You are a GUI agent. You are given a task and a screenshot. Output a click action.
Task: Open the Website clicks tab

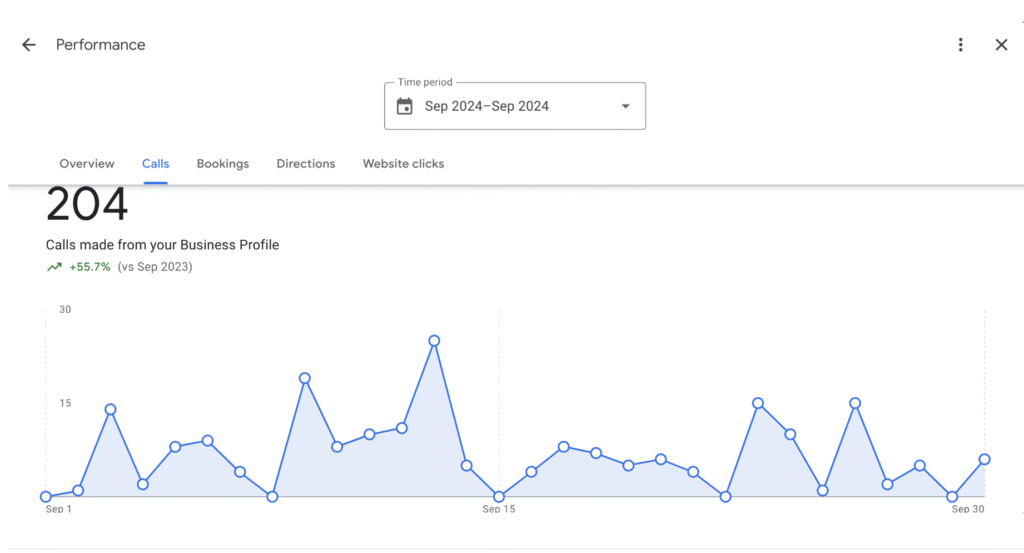click(404, 164)
